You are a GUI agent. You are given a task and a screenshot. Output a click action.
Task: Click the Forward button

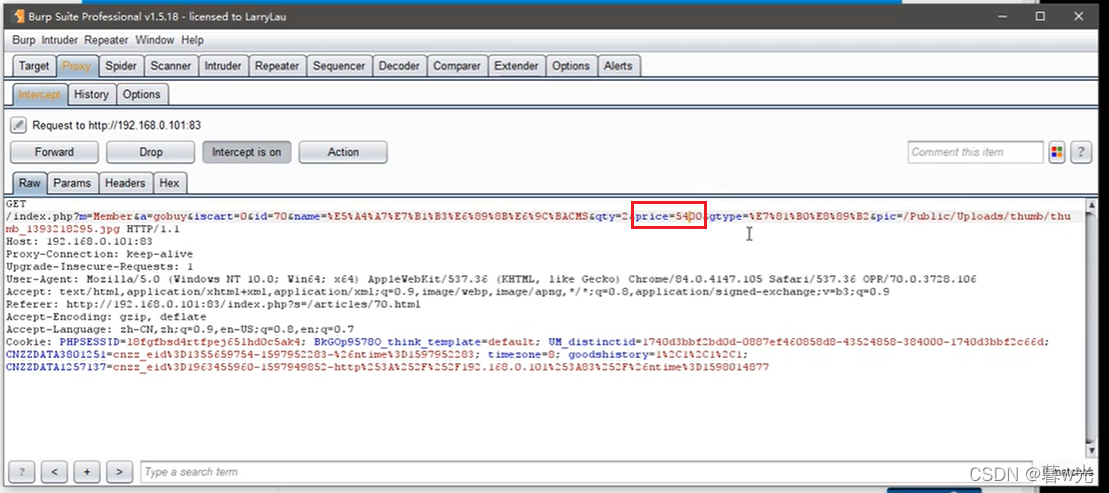(54, 152)
